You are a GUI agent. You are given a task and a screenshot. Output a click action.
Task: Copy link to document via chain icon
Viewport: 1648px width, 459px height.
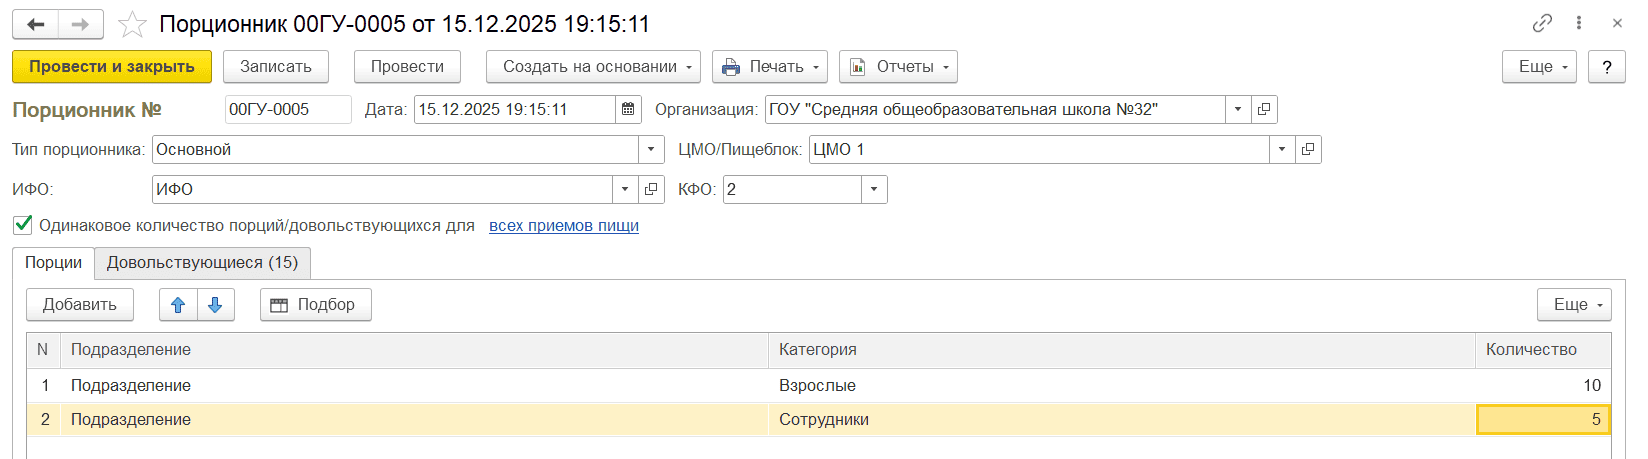tap(1542, 23)
